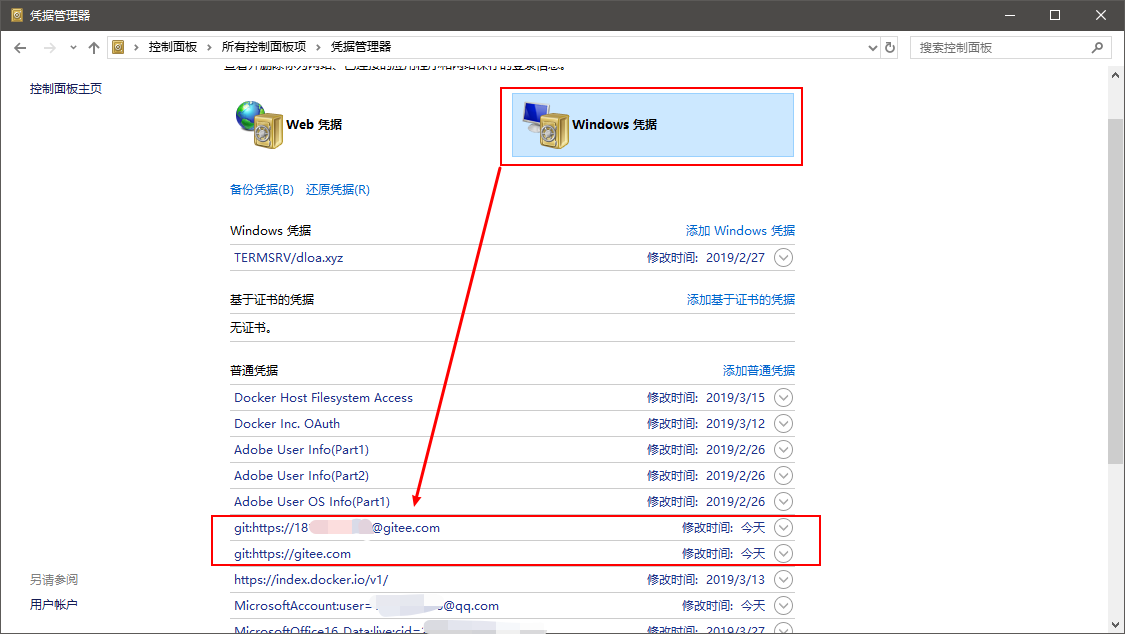Click 添加 Windows 凭据 link

click(740, 230)
